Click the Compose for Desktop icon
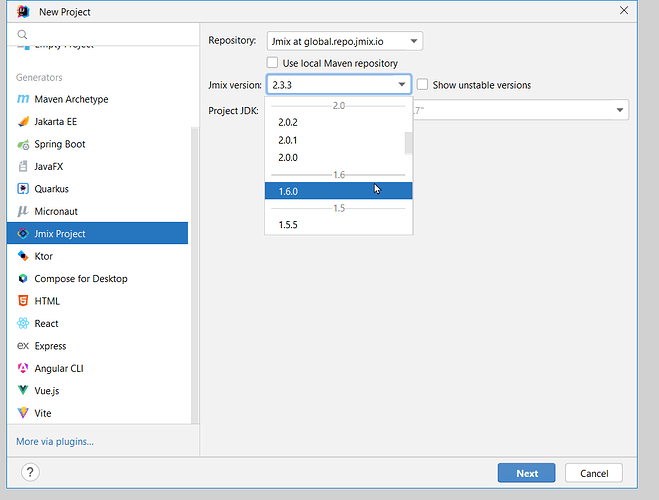The width and height of the screenshot is (659, 500). pos(23,279)
